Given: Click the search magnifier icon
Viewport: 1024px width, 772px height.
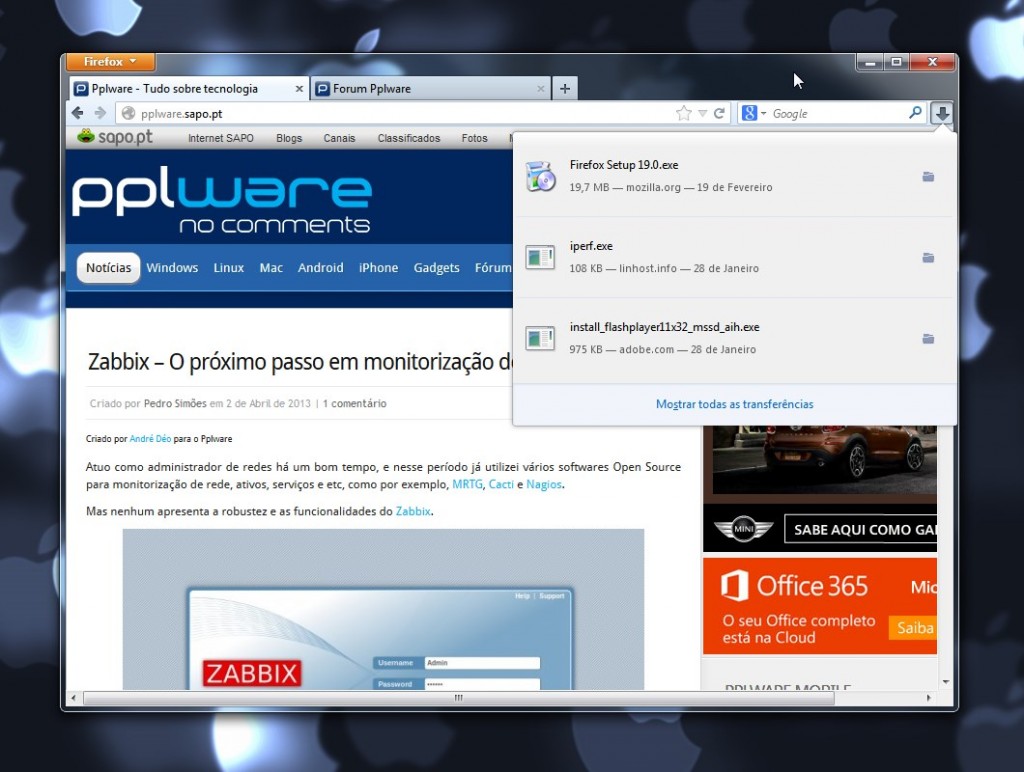Looking at the screenshot, I should click(916, 113).
